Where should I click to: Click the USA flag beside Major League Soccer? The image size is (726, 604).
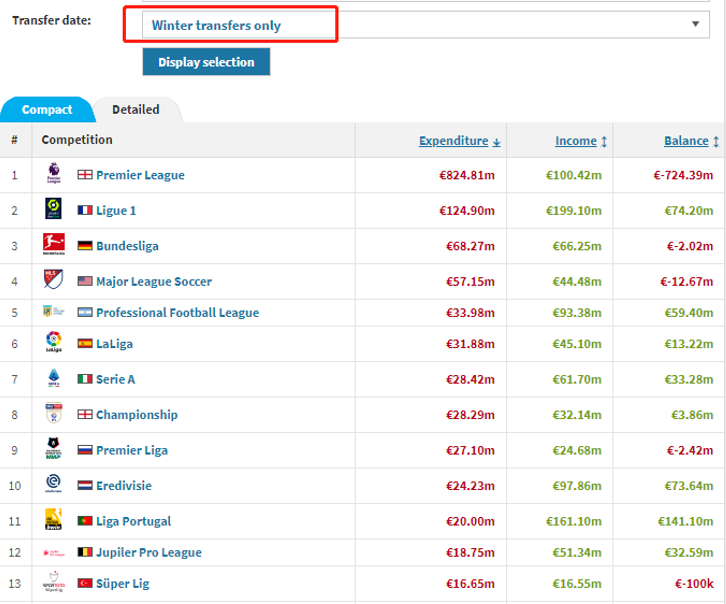point(85,281)
